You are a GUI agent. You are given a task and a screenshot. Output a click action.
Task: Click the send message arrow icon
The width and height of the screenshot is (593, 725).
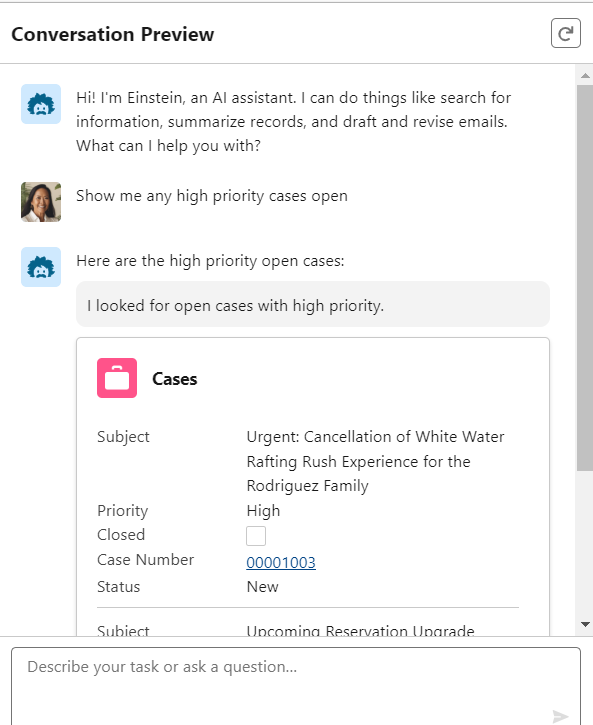point(560,716)
